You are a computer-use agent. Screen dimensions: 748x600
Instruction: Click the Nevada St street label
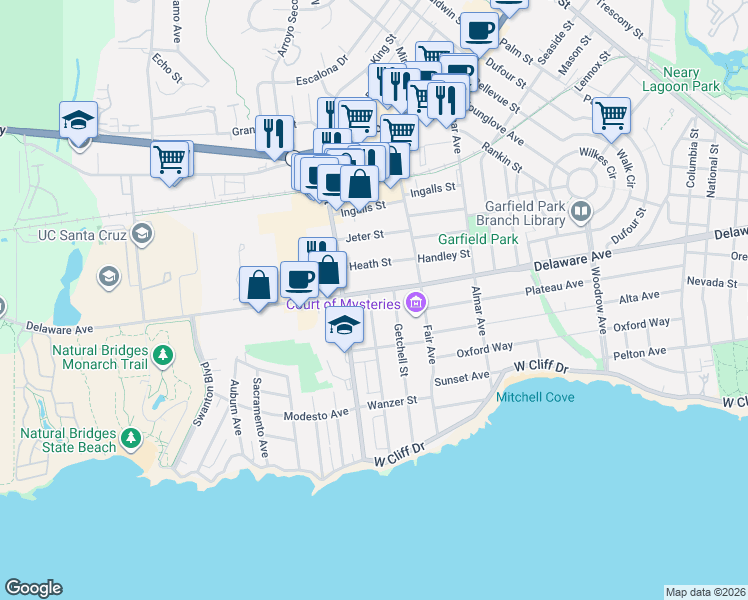(x=712, y=282)
